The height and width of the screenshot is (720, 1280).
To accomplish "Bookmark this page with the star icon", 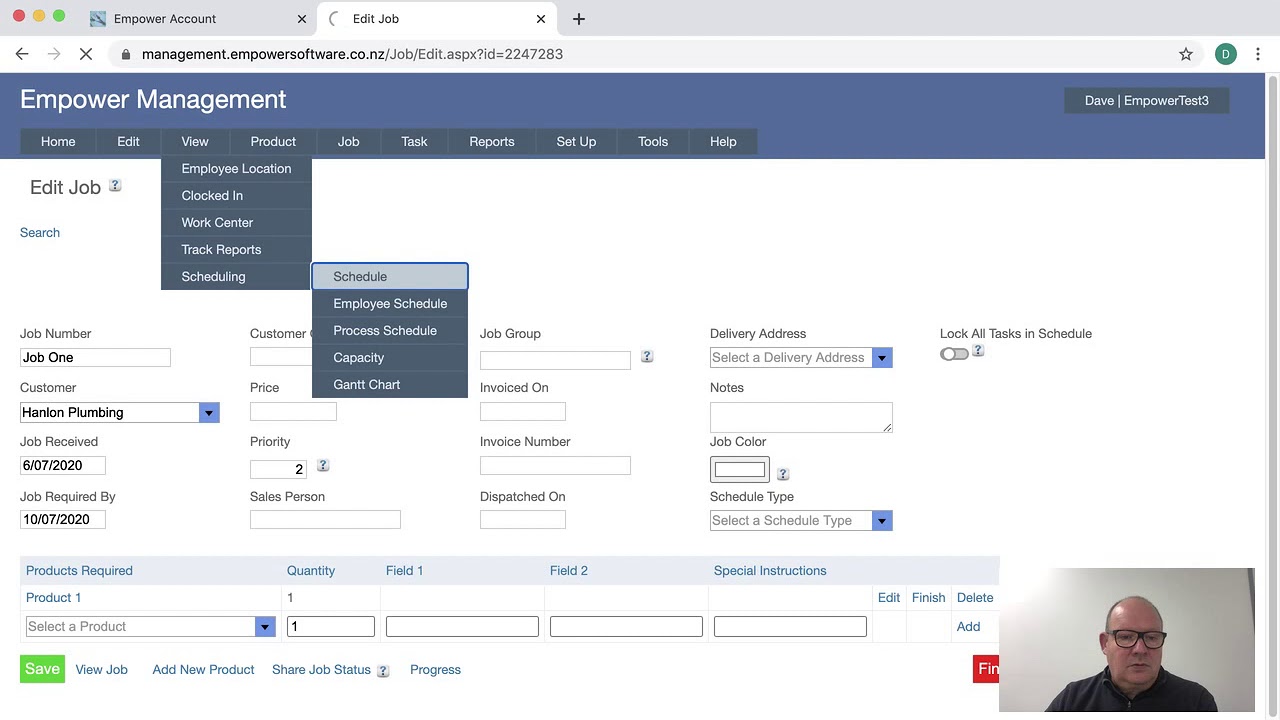I will 1186,54.
